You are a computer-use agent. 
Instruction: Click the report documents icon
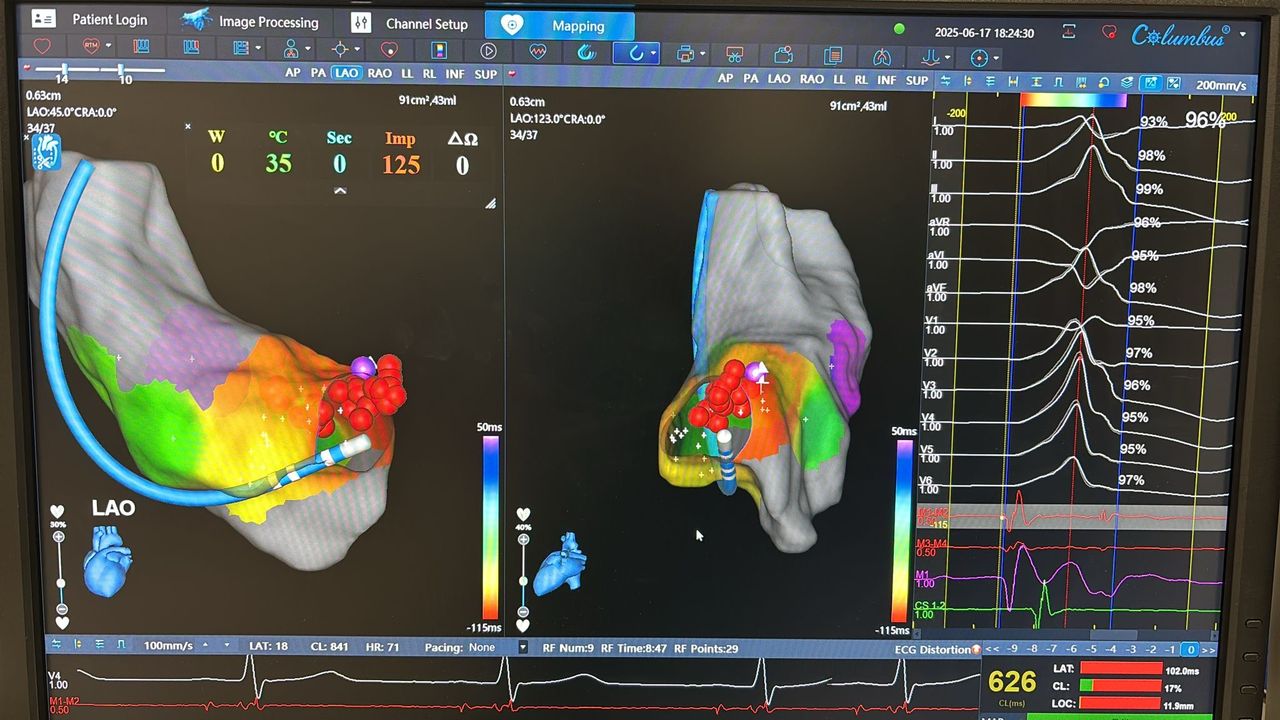(x=833, y=57)
